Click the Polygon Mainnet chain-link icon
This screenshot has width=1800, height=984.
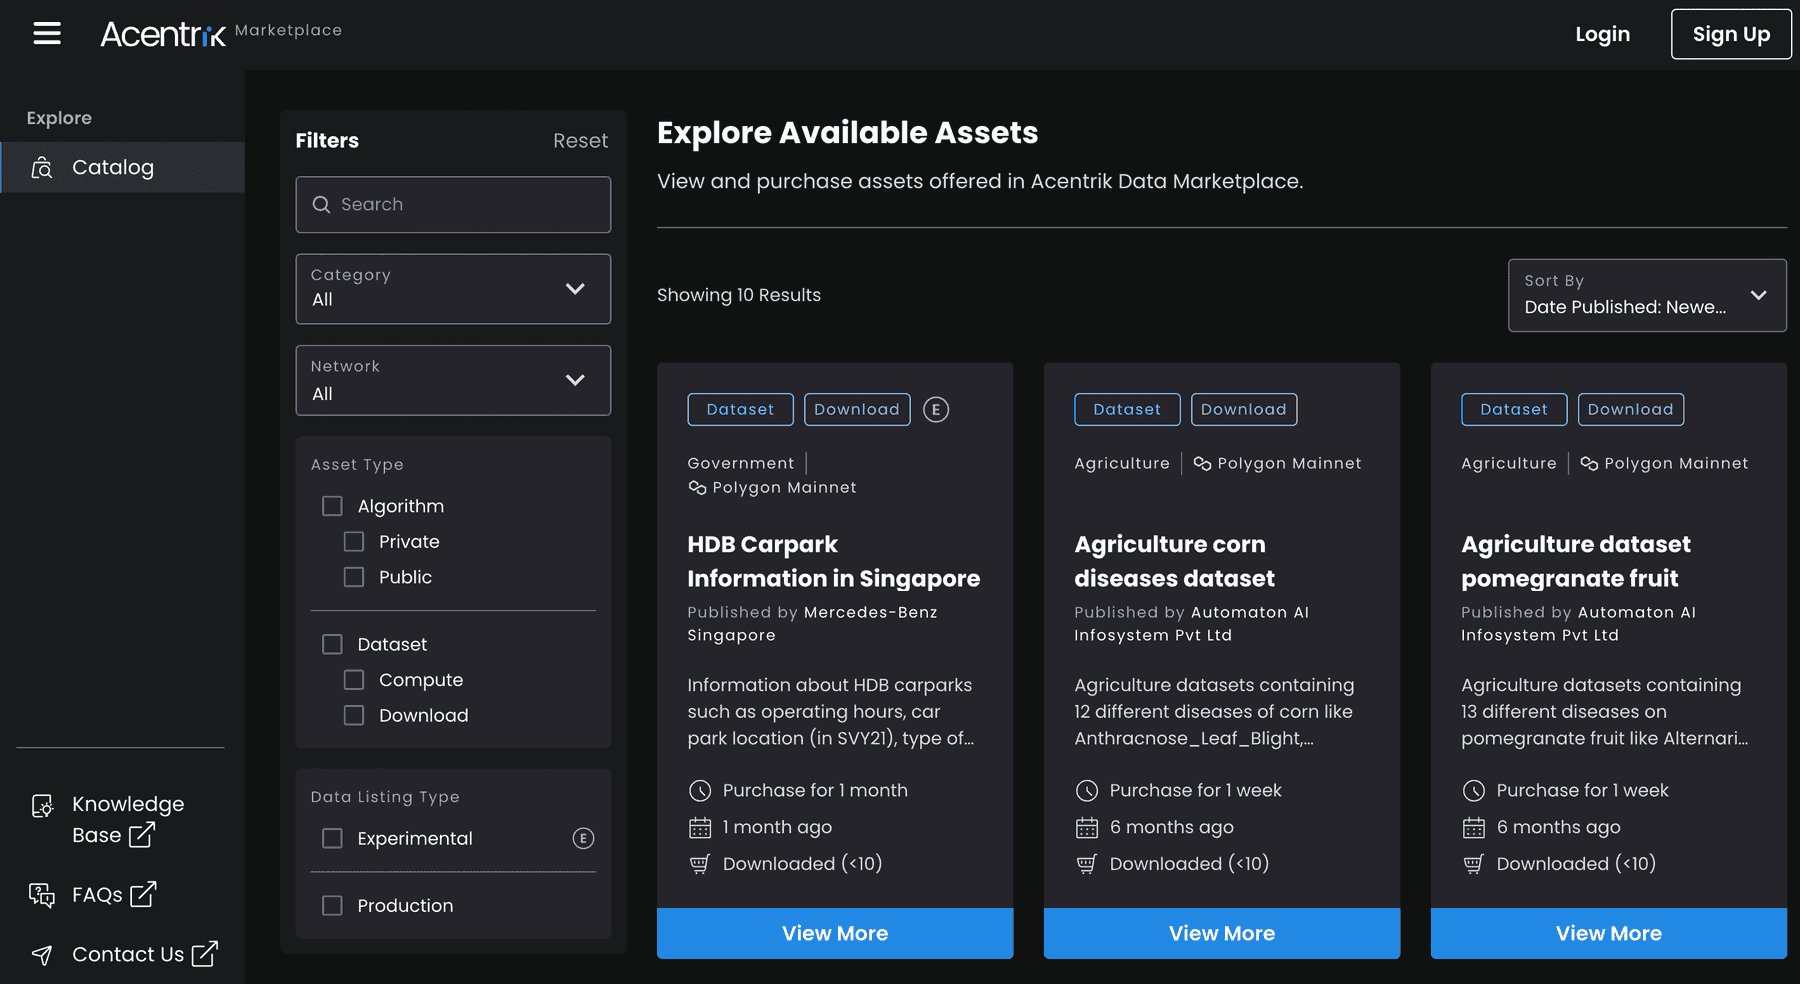(696, 487)
